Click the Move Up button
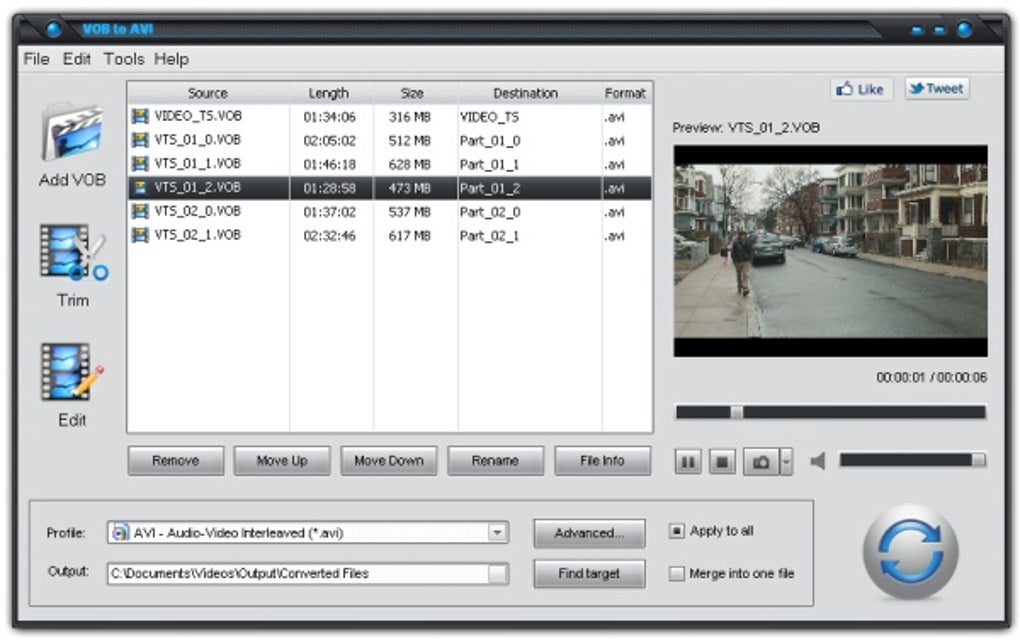 [x=282, y=461]
